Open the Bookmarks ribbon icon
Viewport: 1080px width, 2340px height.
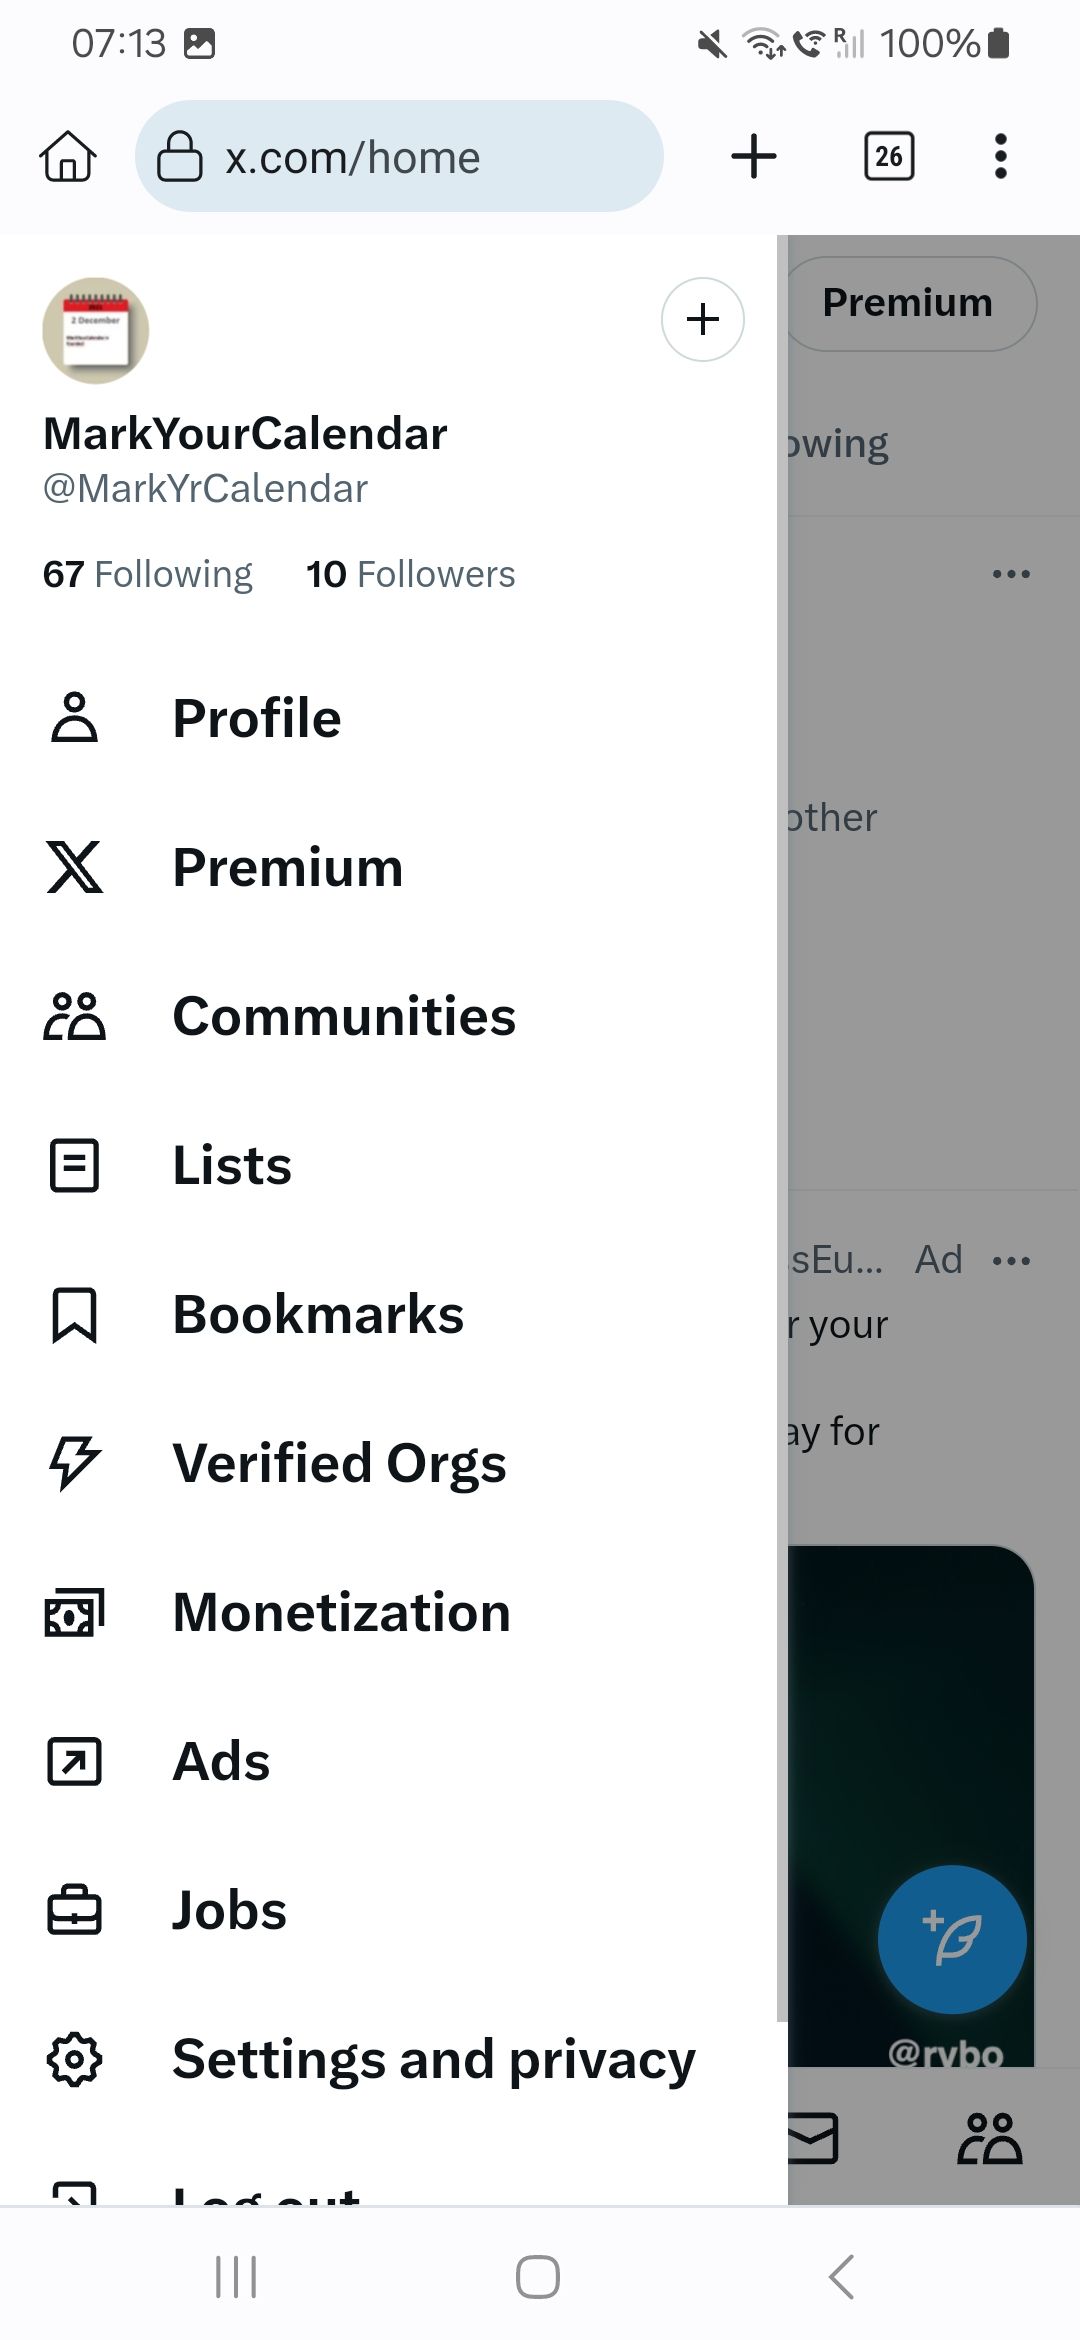74,1314
